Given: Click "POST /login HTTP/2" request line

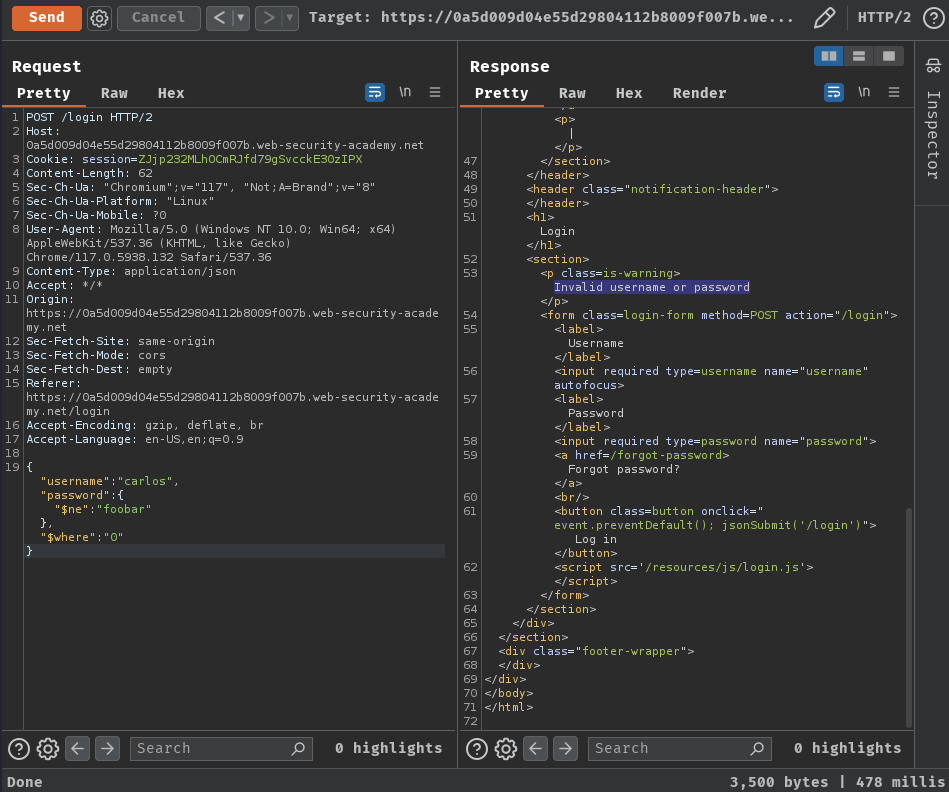Looking at the screenshot, I should click(x=89, y=117).
